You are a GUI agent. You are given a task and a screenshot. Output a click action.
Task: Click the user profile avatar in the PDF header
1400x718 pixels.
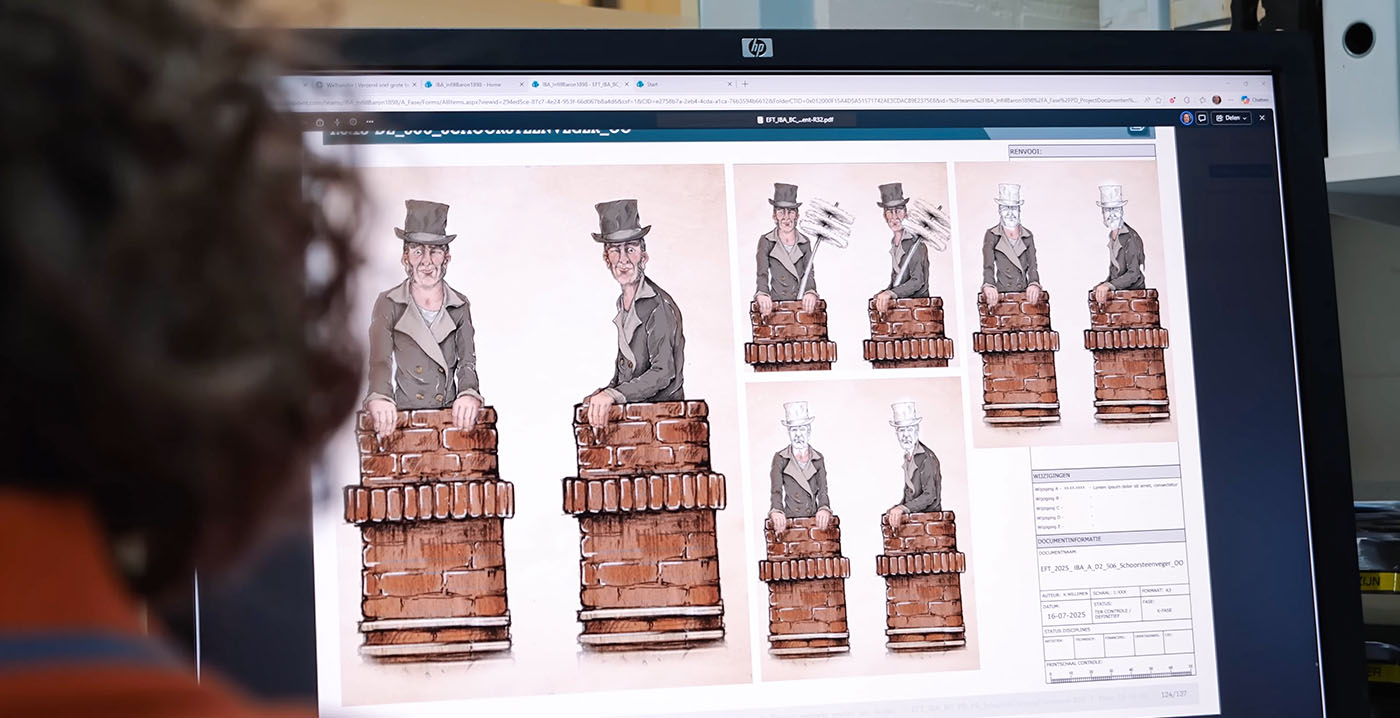point(1186,118)
